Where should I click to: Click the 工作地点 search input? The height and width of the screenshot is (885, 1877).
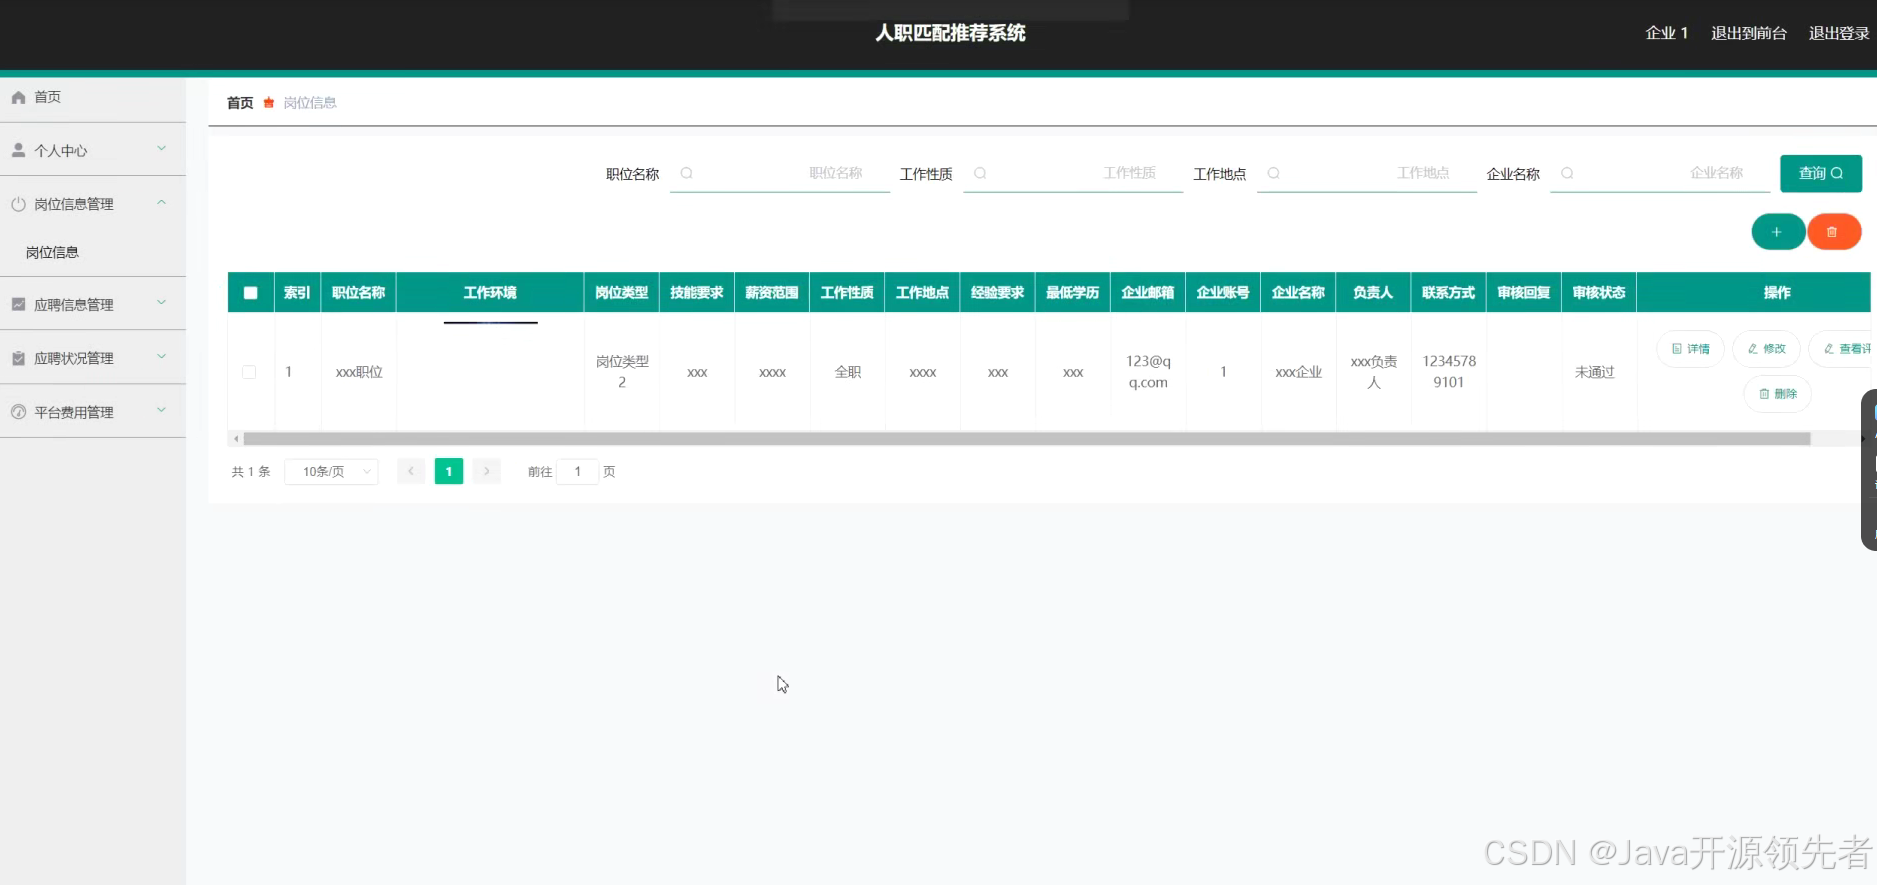pyautogui.click(x=1367, y=173)
